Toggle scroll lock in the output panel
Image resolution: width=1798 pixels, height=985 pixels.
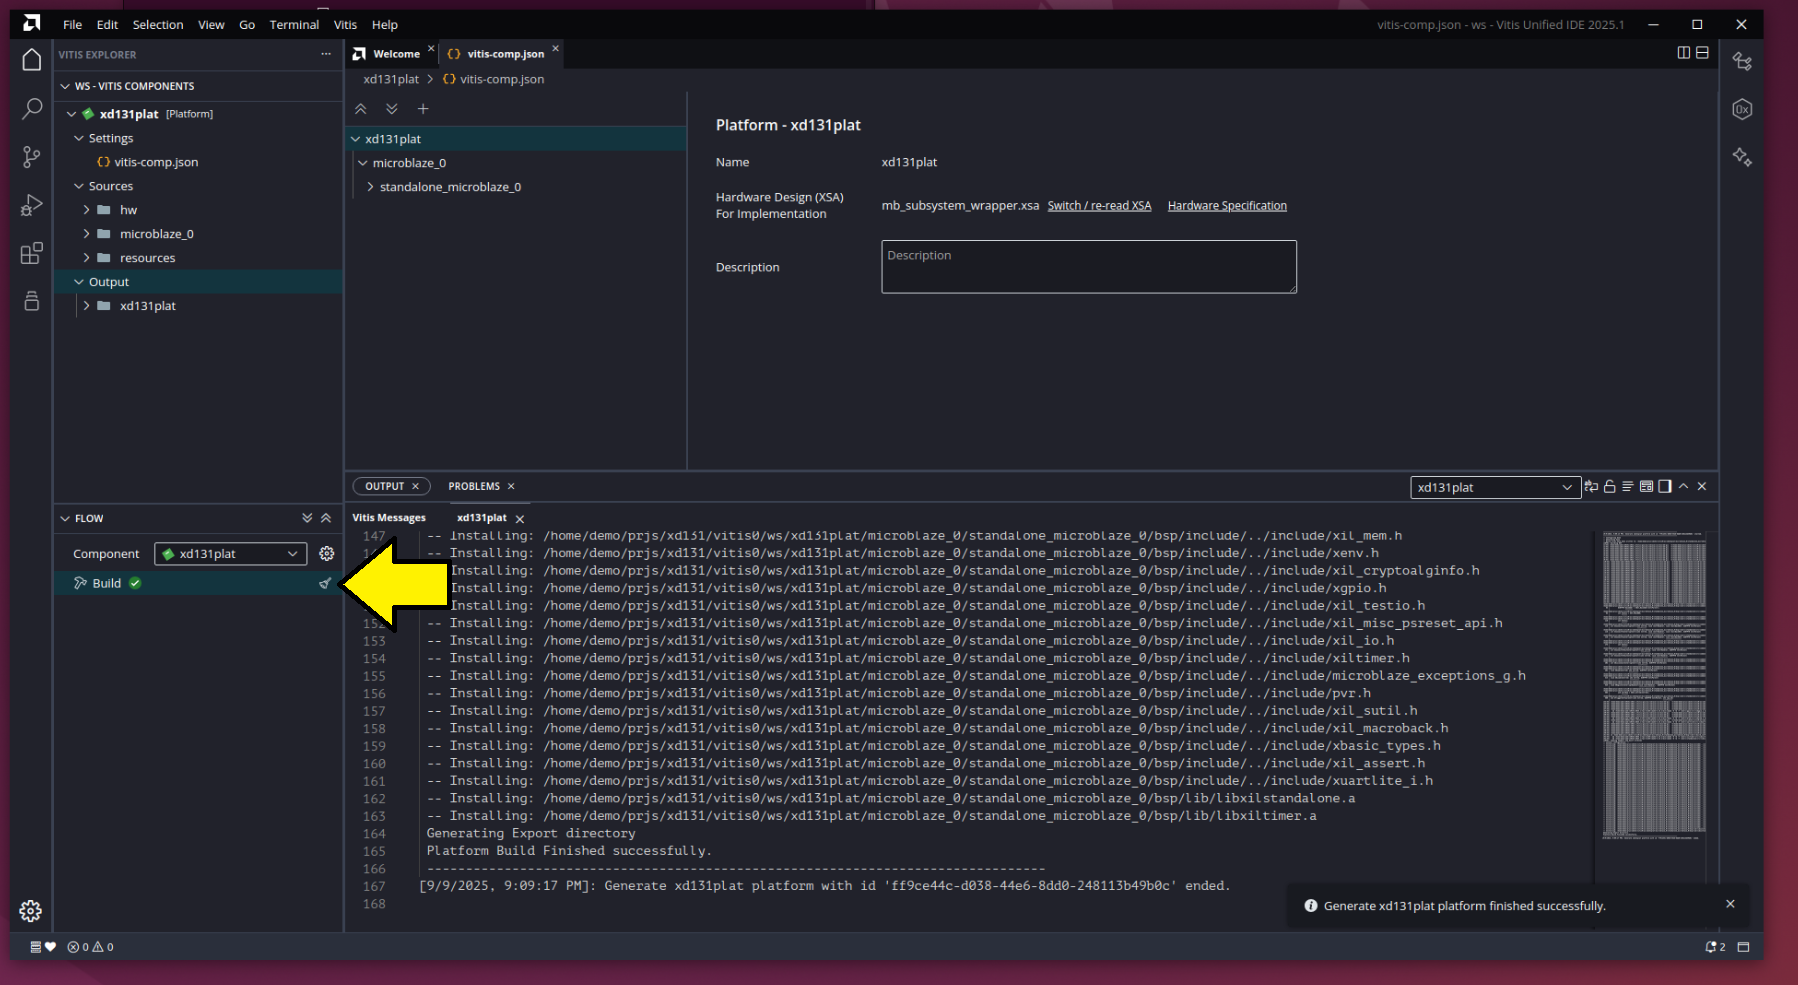click(1610, 487)
